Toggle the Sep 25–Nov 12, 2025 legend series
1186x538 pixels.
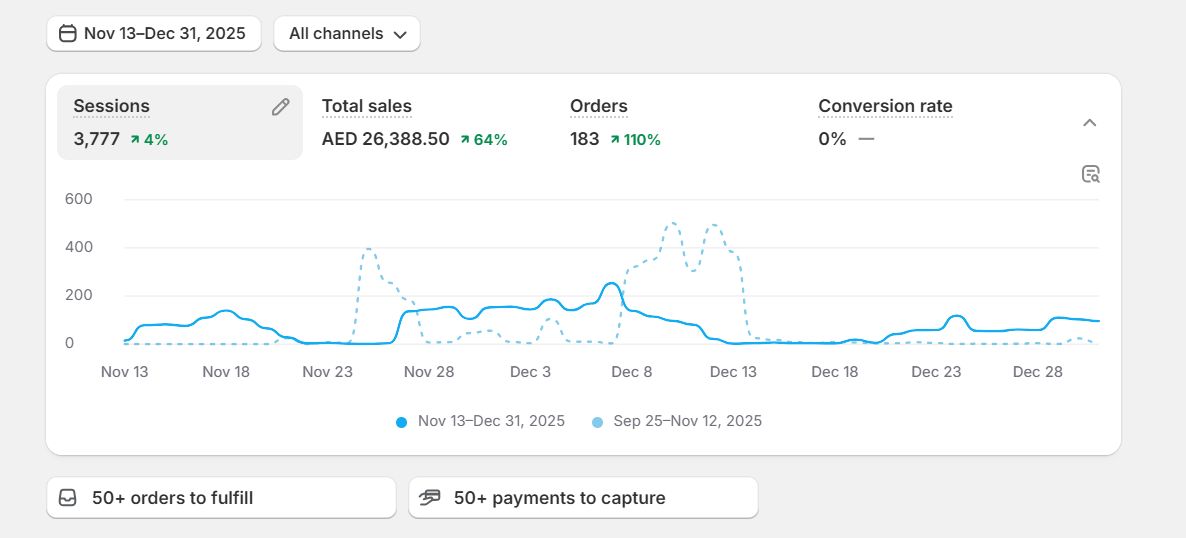[x=686, y=421]
